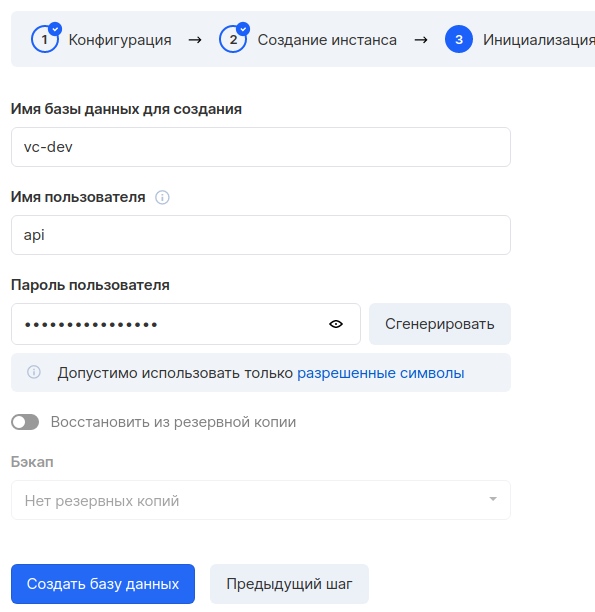Click Предыдущий шаг button
Viewport: 595px width, 612px height.
point(289,584)
